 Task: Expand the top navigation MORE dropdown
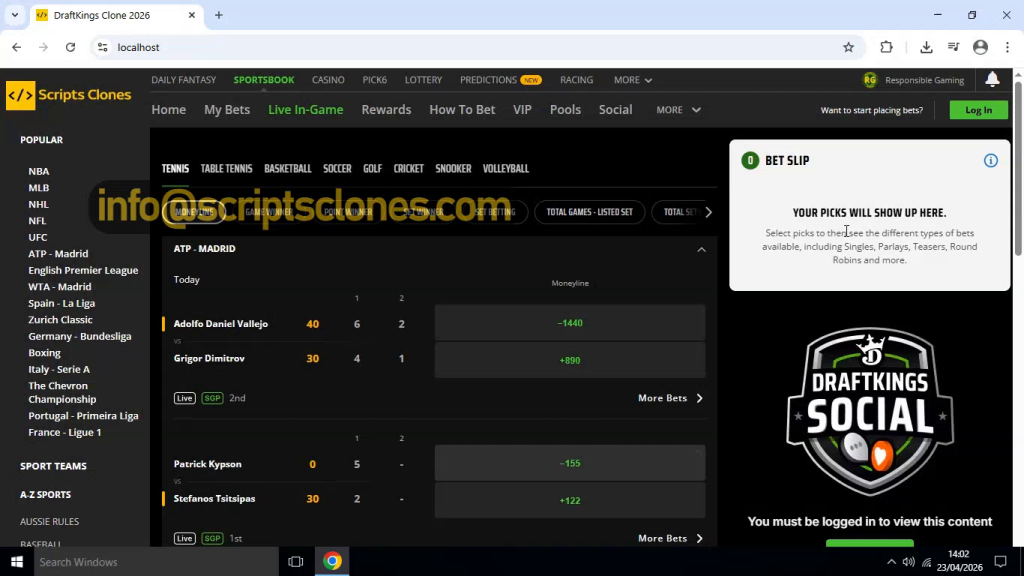(x=633, y=80)
